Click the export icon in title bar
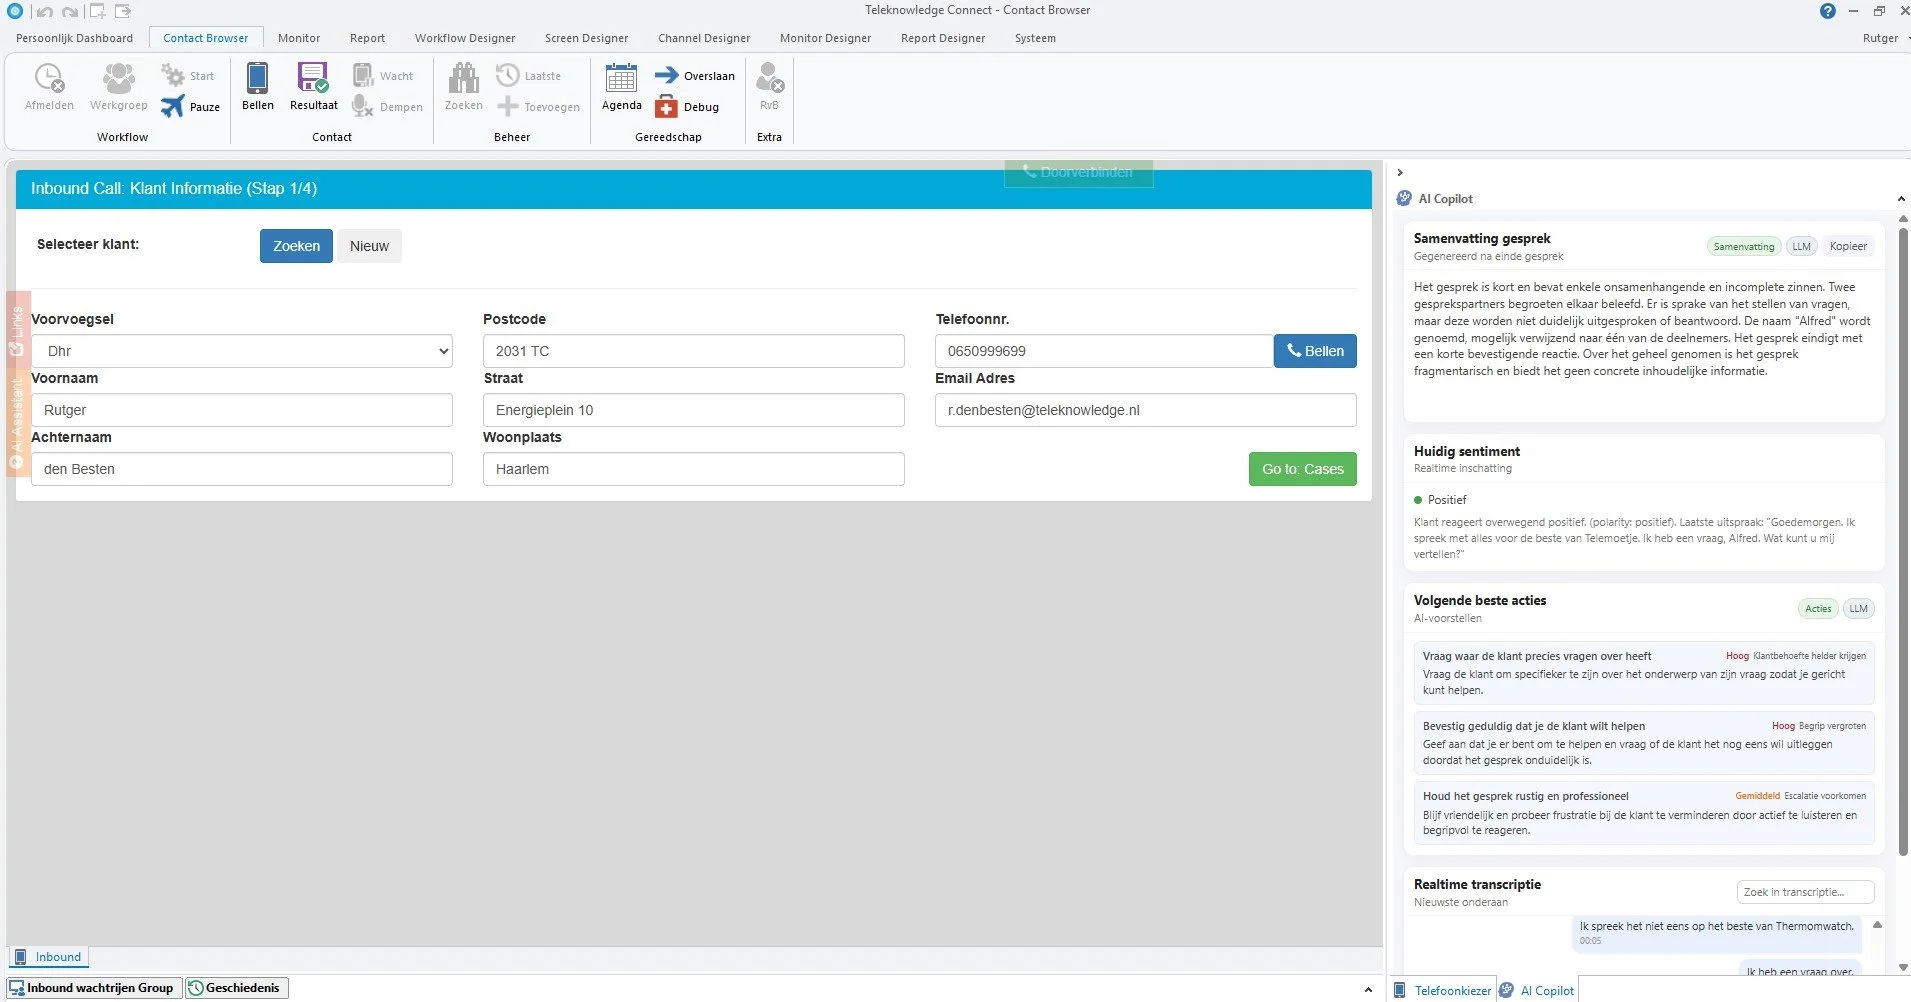 123,11
